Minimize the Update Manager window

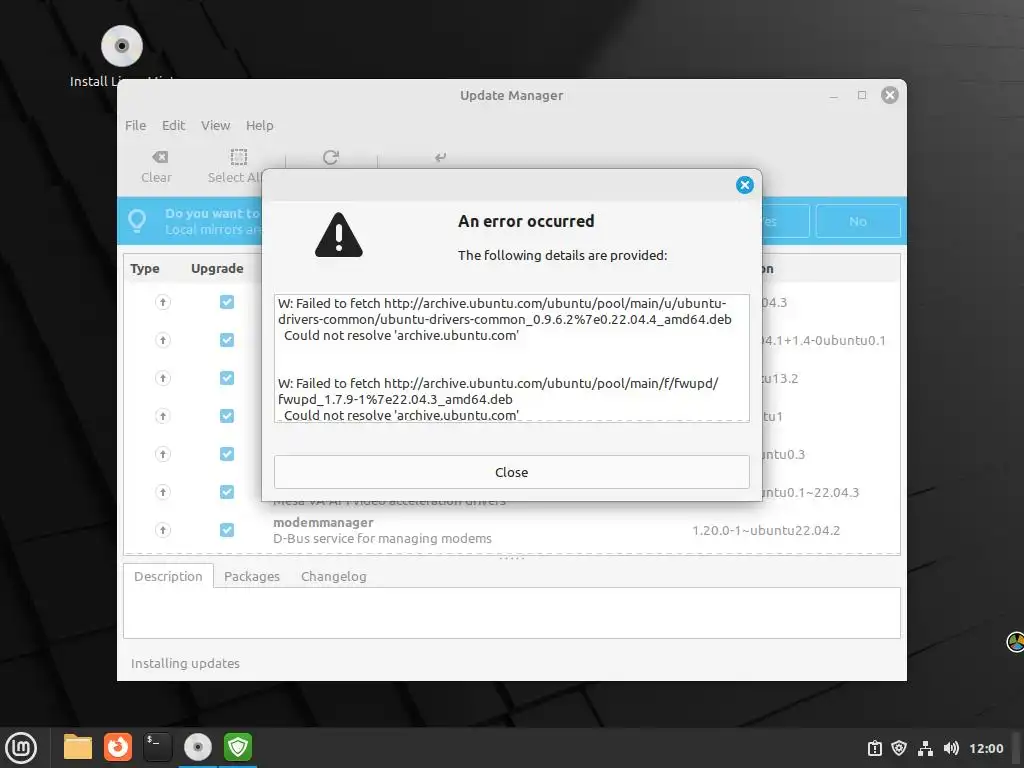833,95
